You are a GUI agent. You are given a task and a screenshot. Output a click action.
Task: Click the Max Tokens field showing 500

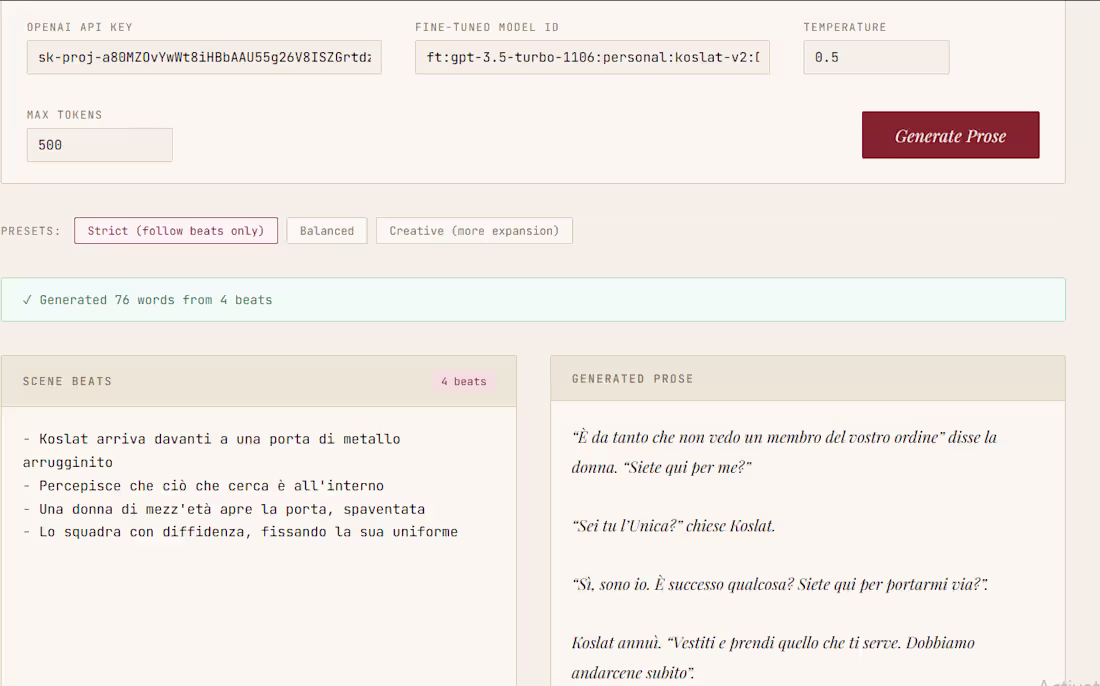pos(100,145)
